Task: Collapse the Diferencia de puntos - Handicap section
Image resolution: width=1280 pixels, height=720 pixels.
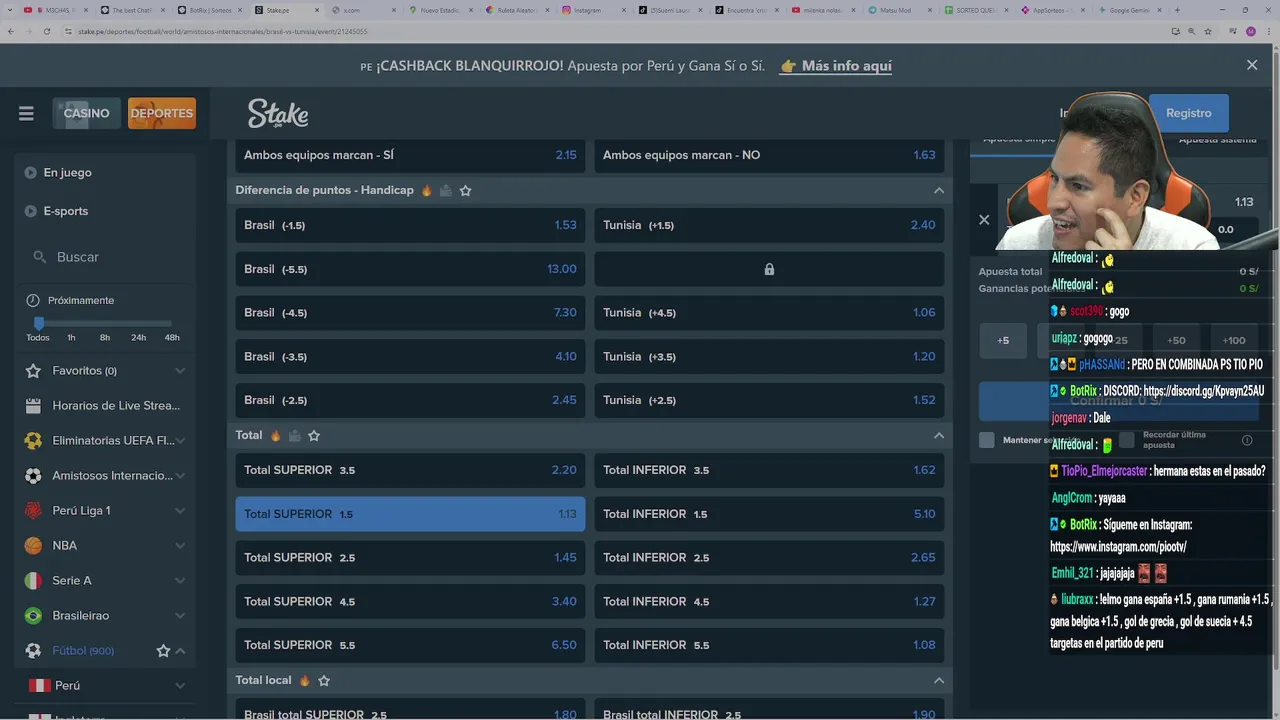Action: 938,190
